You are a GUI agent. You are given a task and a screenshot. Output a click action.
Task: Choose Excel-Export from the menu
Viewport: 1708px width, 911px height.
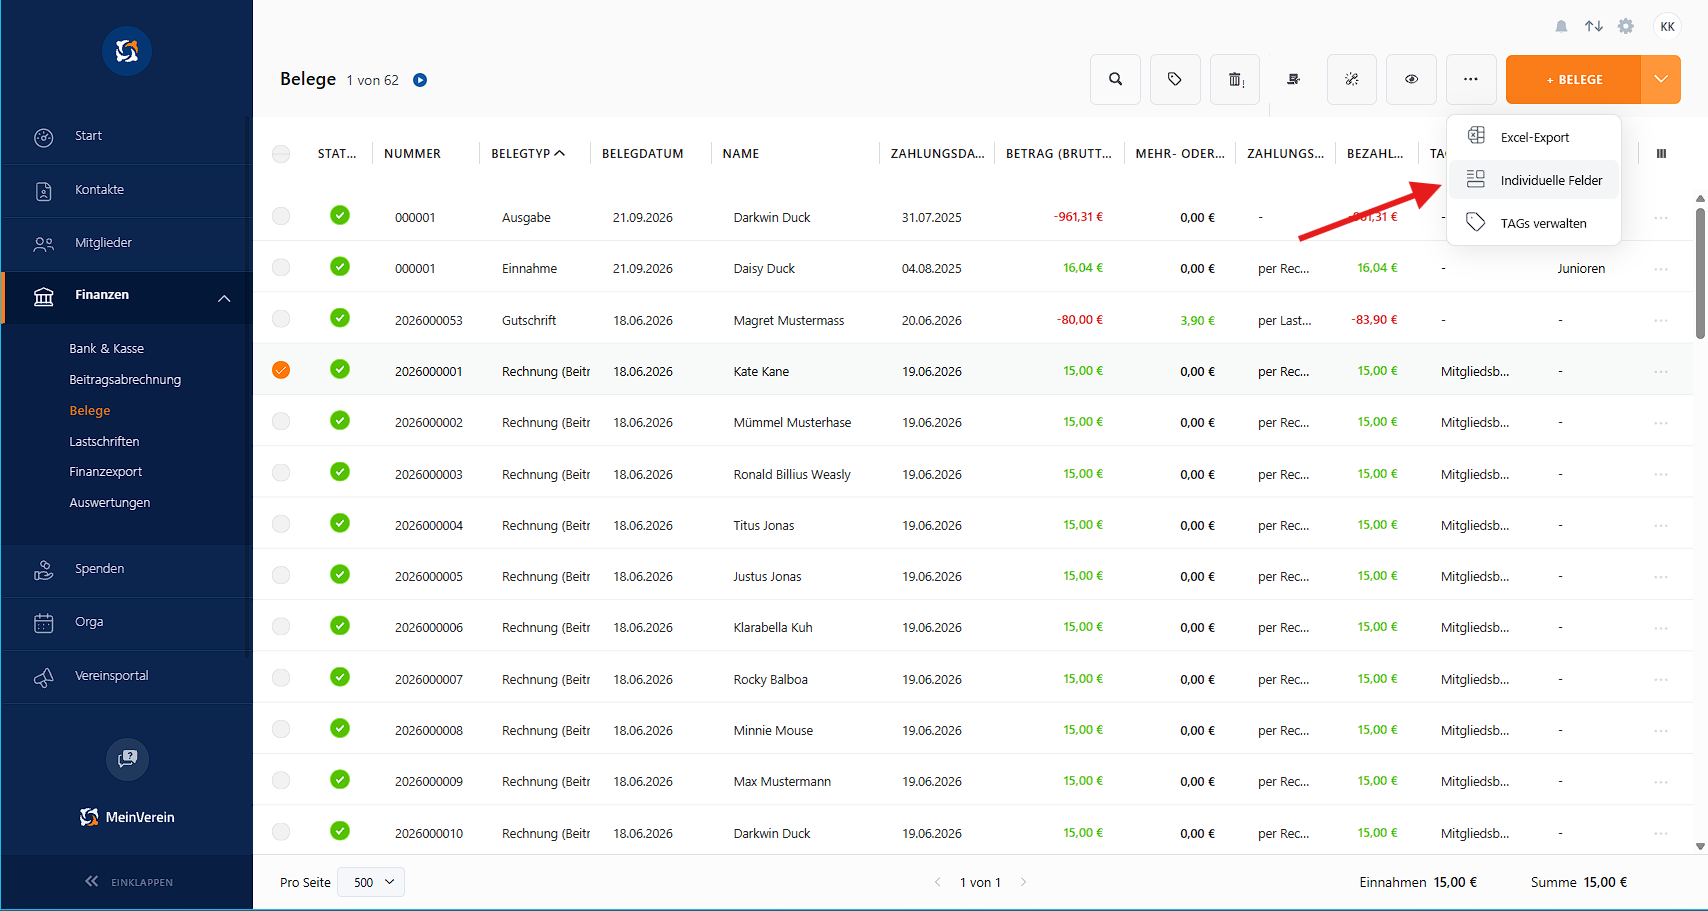[1534, 137]
